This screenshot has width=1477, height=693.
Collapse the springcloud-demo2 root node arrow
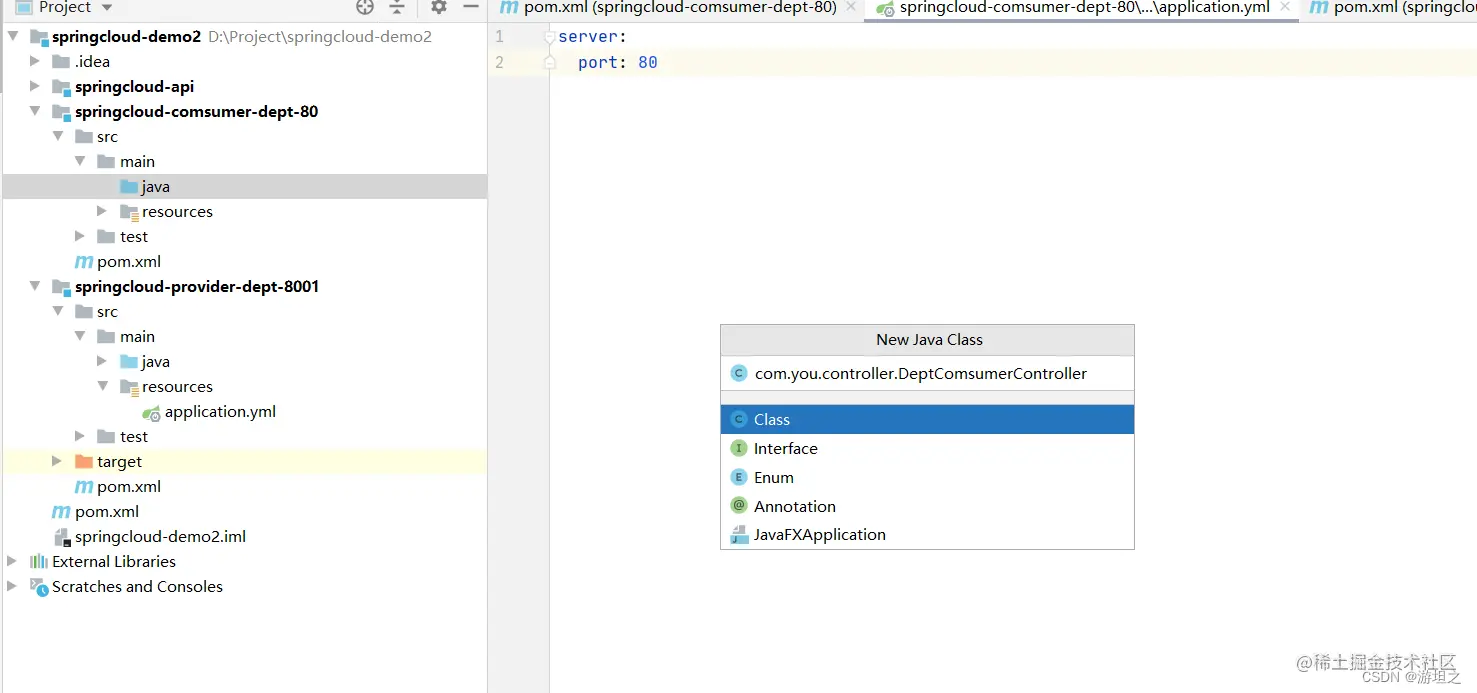coord(13,37)
